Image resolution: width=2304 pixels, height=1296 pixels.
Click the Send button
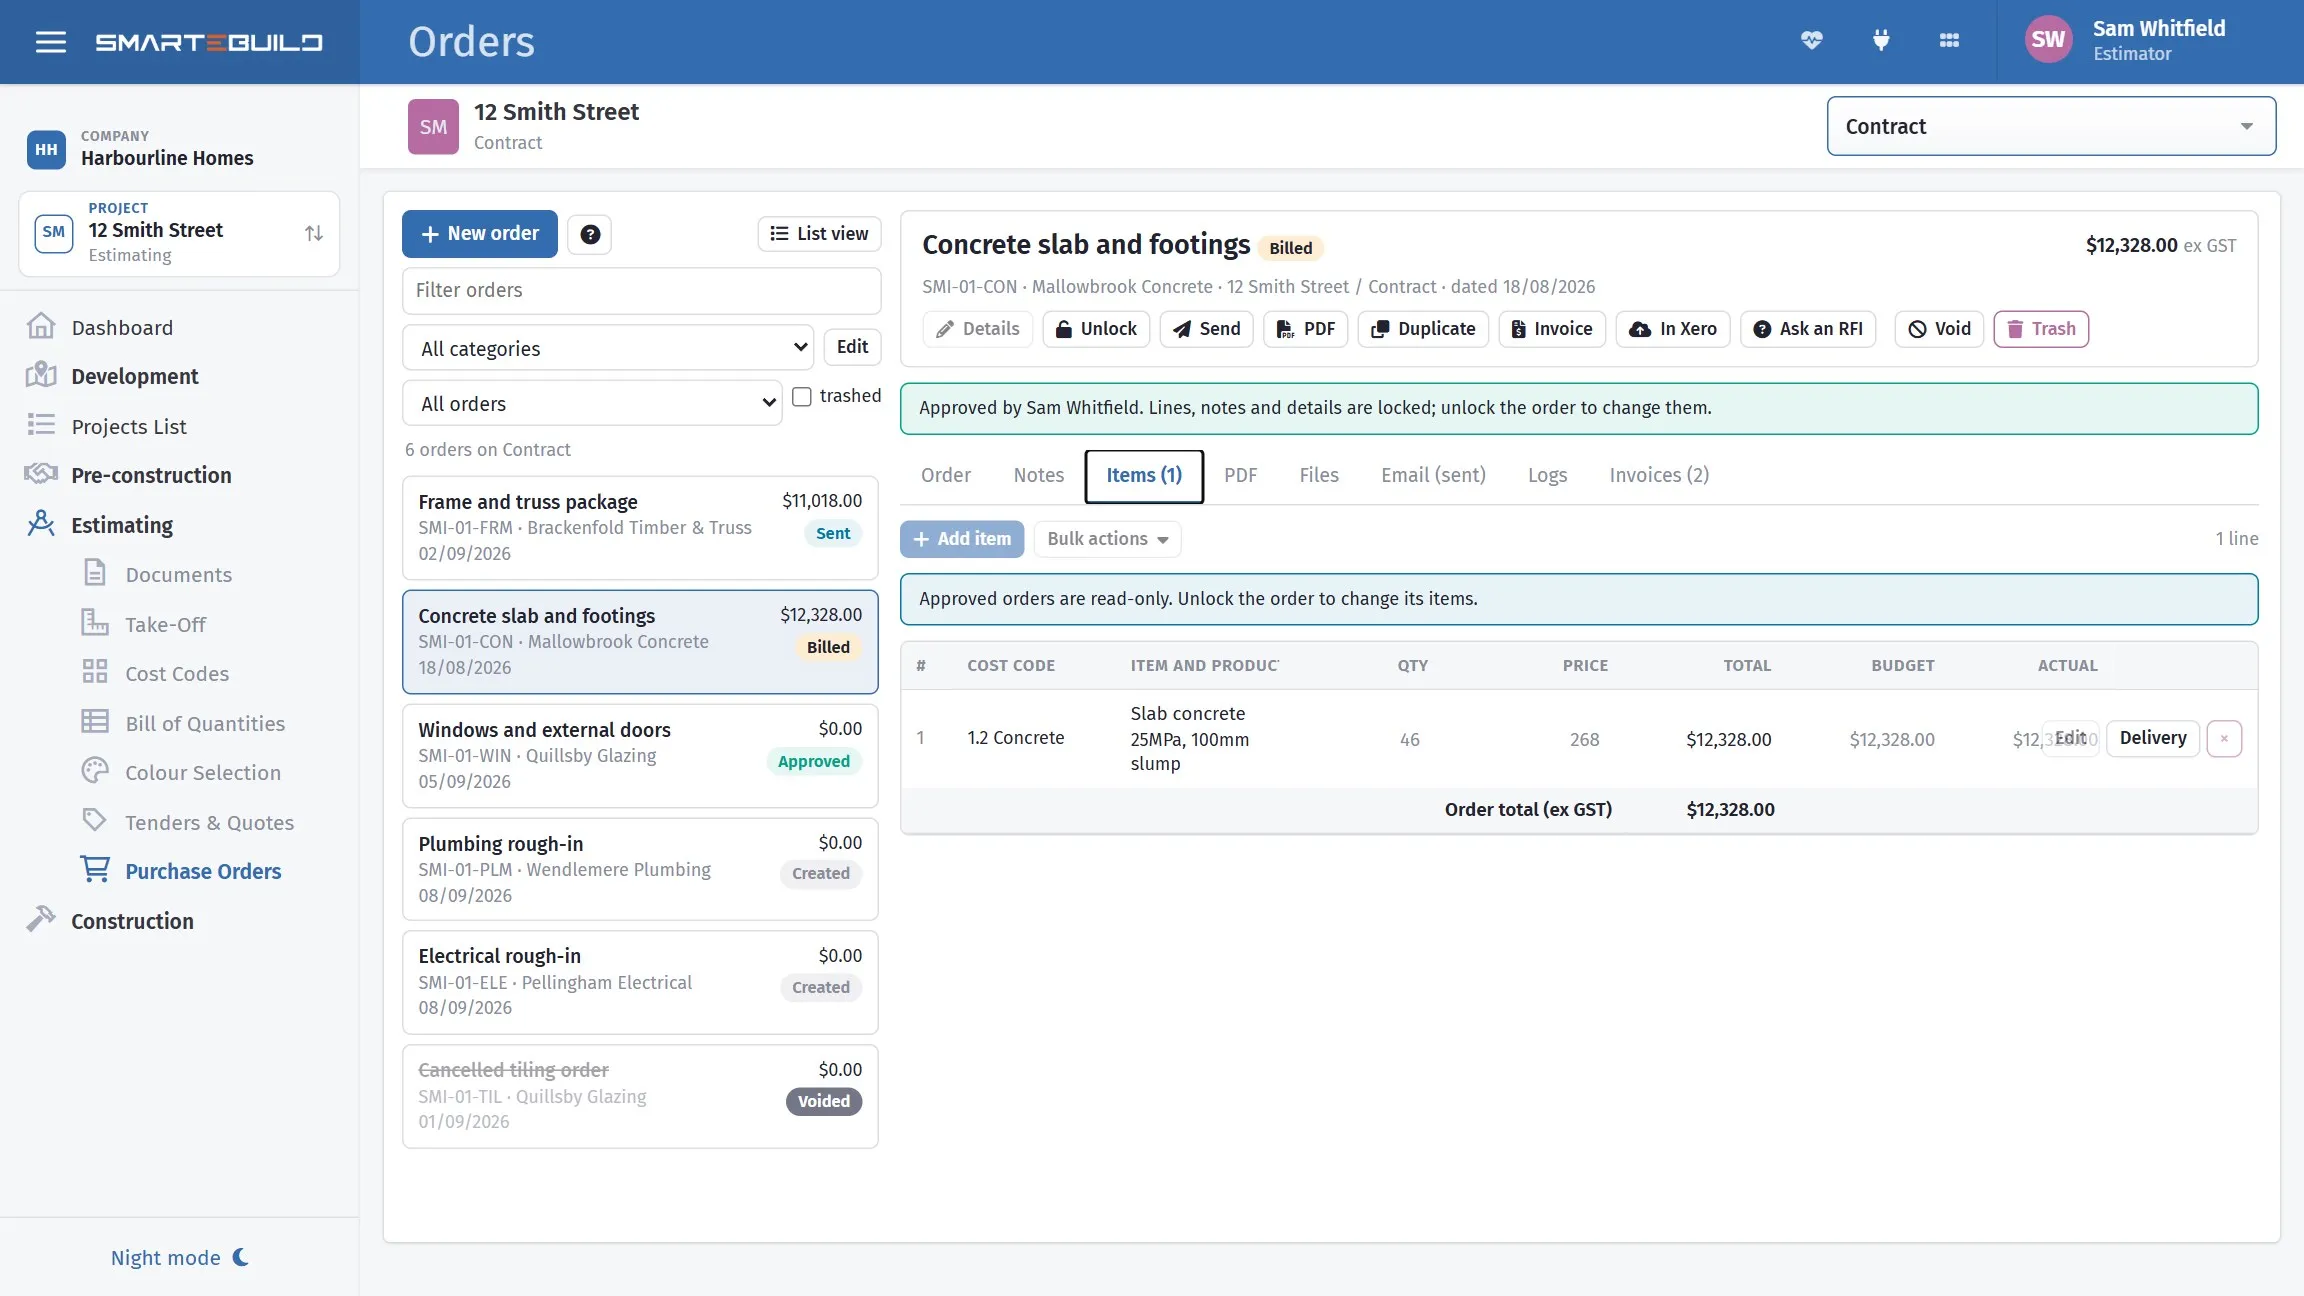coord(1206,328)
